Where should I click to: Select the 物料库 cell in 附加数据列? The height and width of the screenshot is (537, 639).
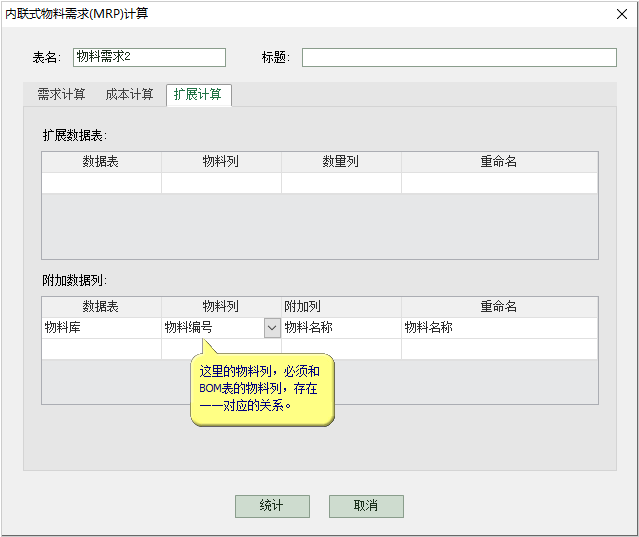pyautogui.click(x=101, y=328)
